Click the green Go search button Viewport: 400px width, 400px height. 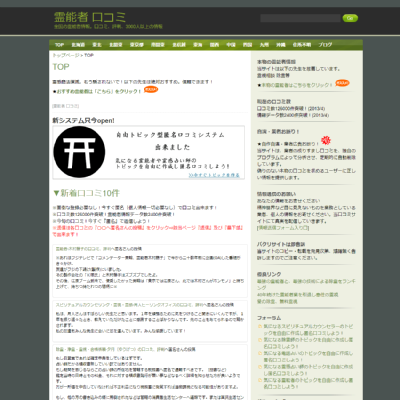[x=350, y=18]
